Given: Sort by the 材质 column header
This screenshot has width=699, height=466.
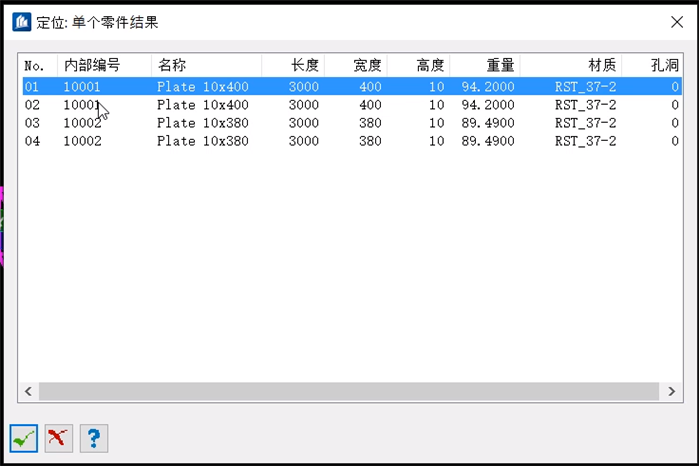Looking at the screenshot, I should pyautogui.click(x=602, y=66).
